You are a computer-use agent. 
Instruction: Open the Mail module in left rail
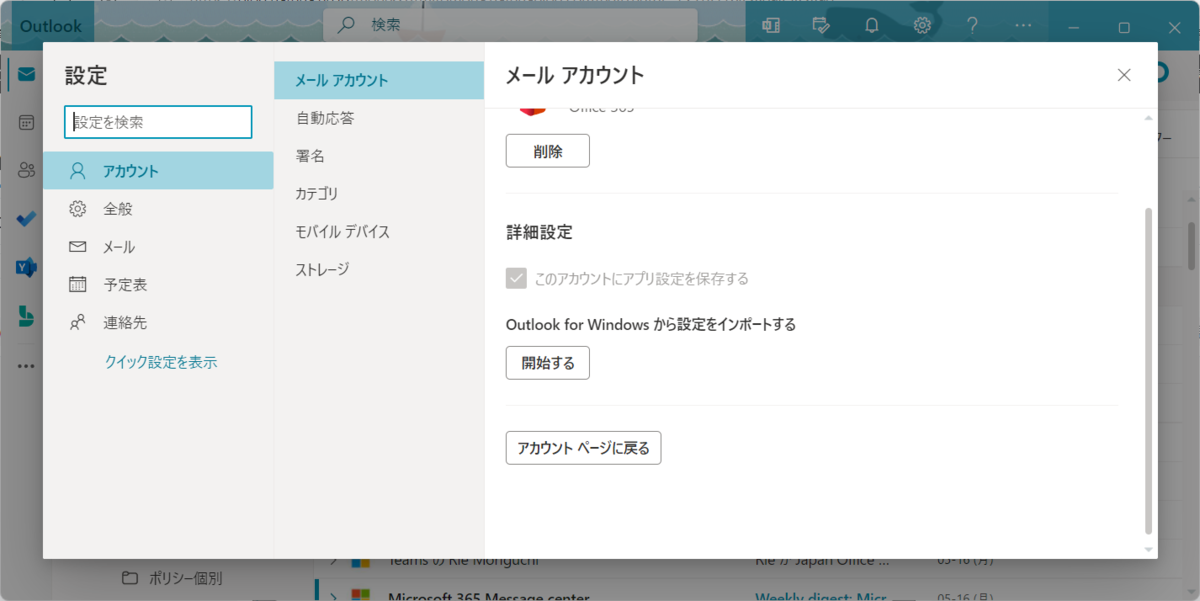[26, 75]
